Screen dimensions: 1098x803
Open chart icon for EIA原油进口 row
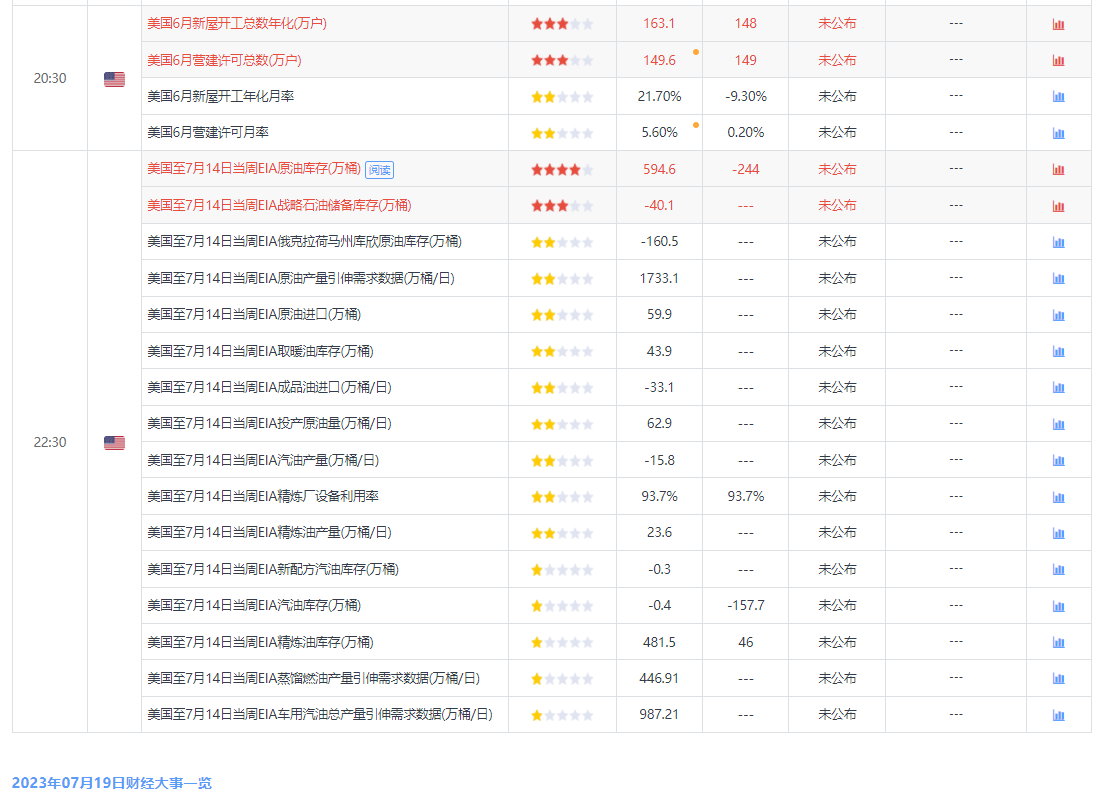click(x=1058, y=315)
